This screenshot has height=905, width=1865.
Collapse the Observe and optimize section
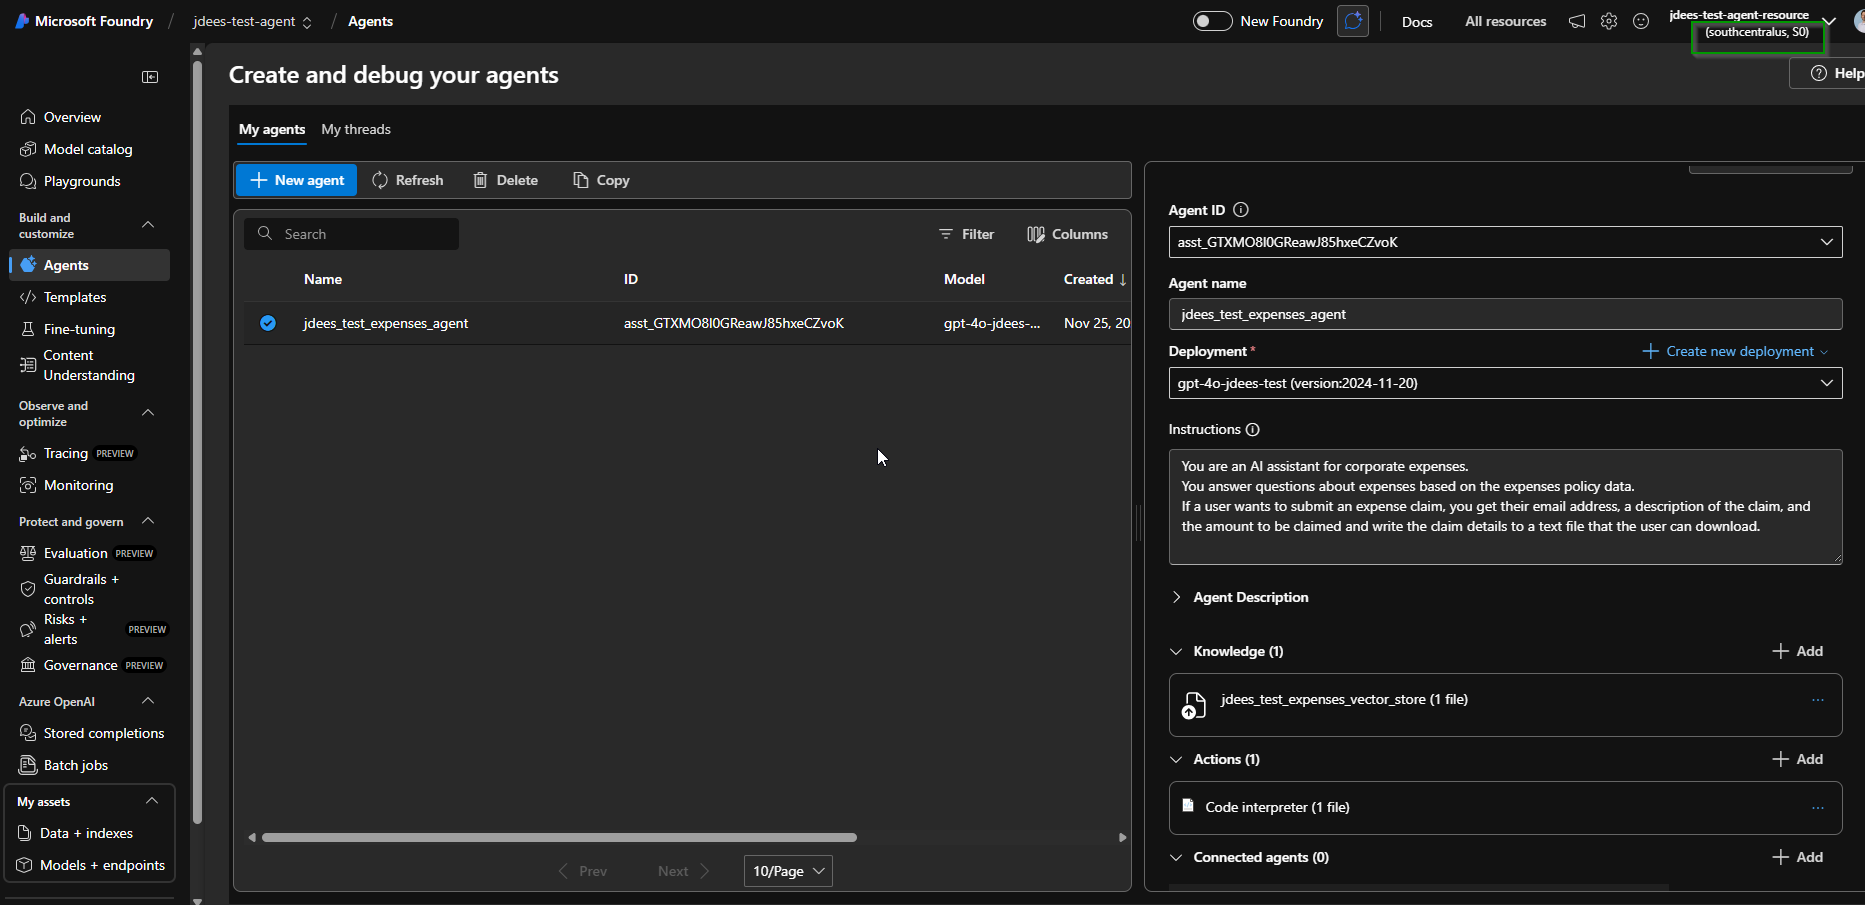(148, 413)
